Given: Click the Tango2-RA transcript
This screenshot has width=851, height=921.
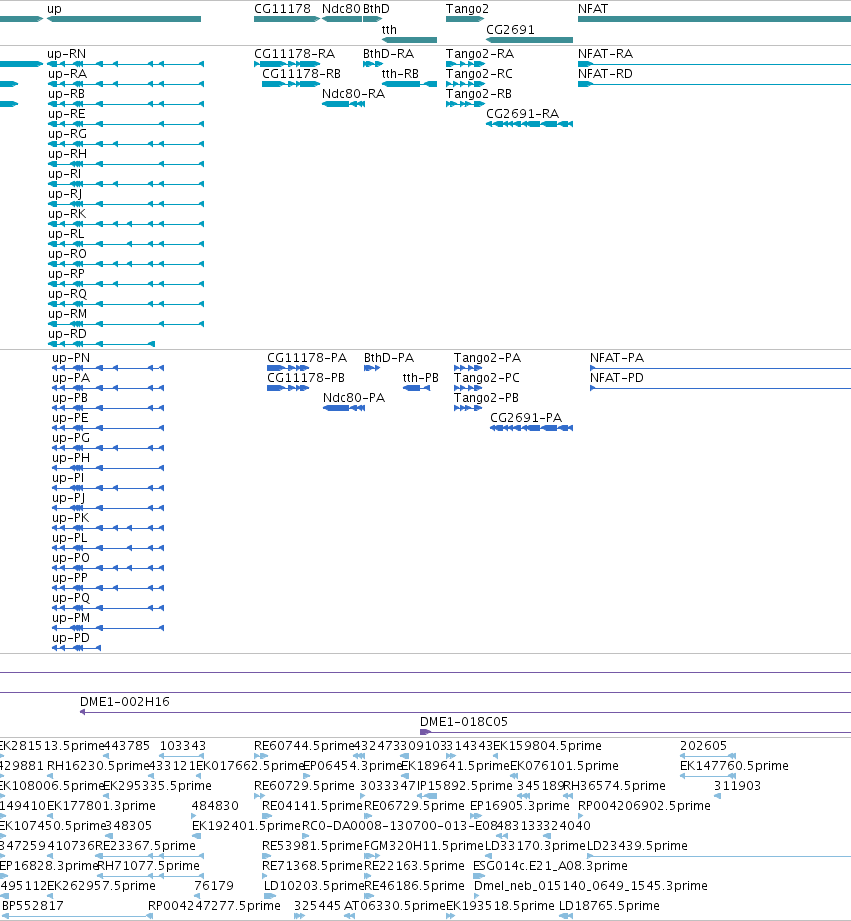Looking at the screenshot, I should [x=465, y=64].
